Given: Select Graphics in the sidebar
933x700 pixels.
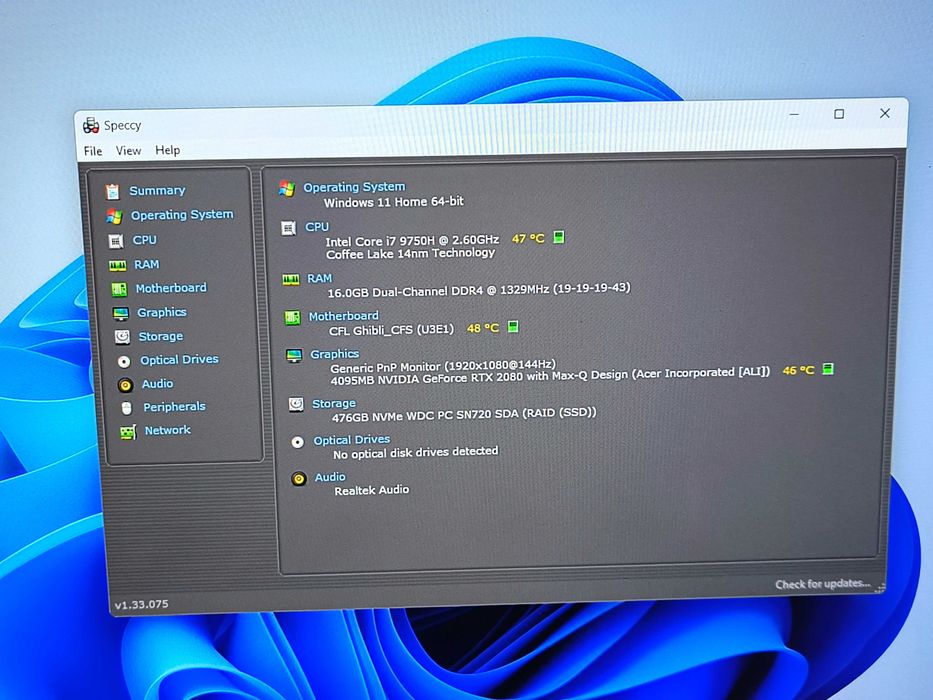Looking at the screenshot, I should pos(162,312).
